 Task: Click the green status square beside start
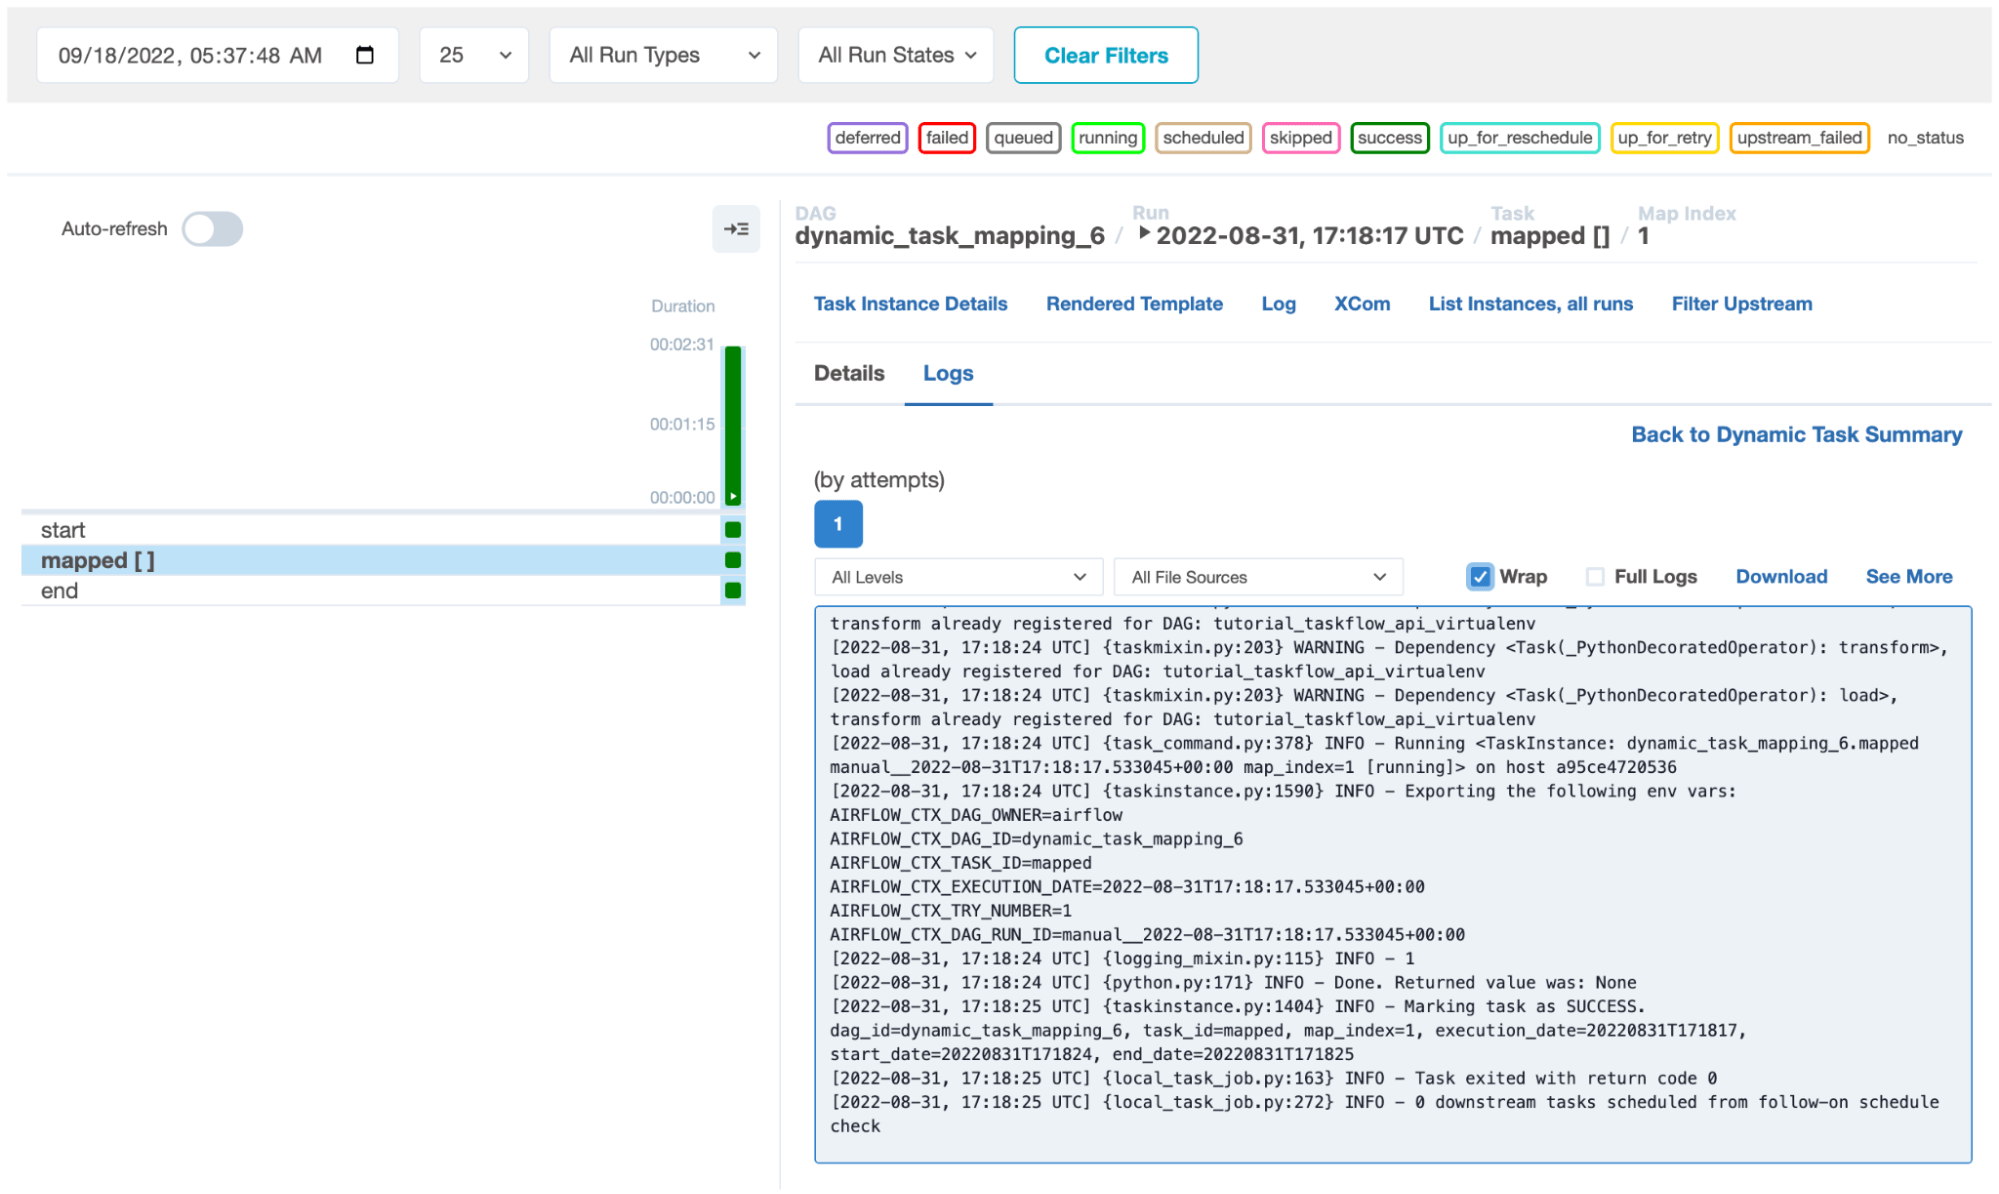(x=733, y=530)
